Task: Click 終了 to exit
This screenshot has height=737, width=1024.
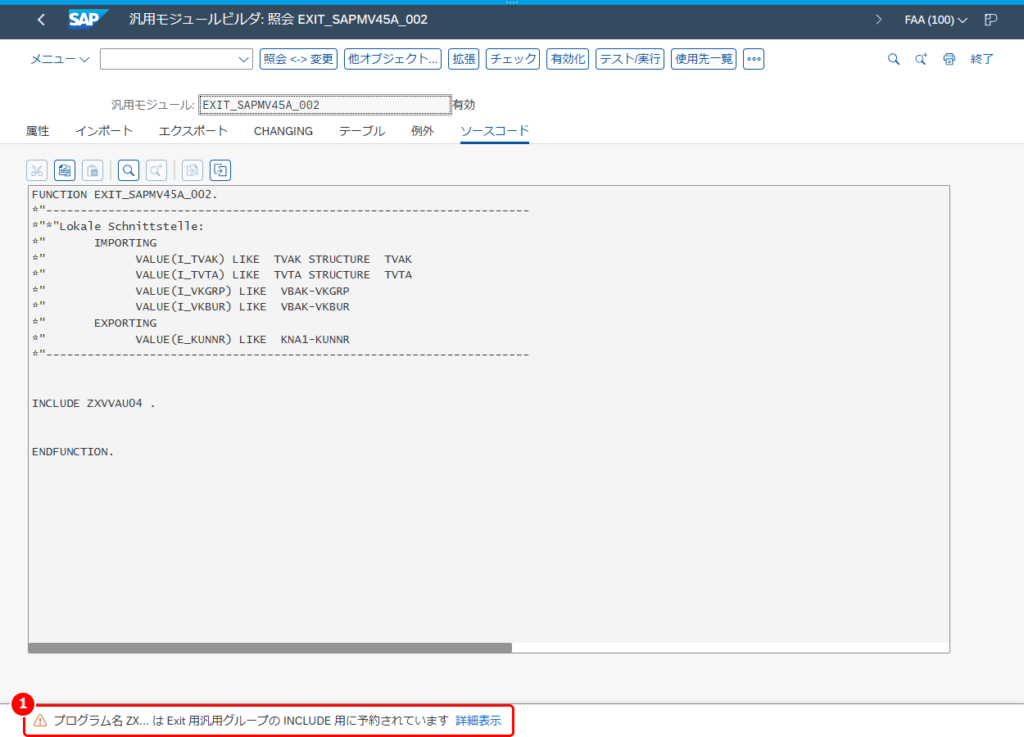Action: (982, 59)
